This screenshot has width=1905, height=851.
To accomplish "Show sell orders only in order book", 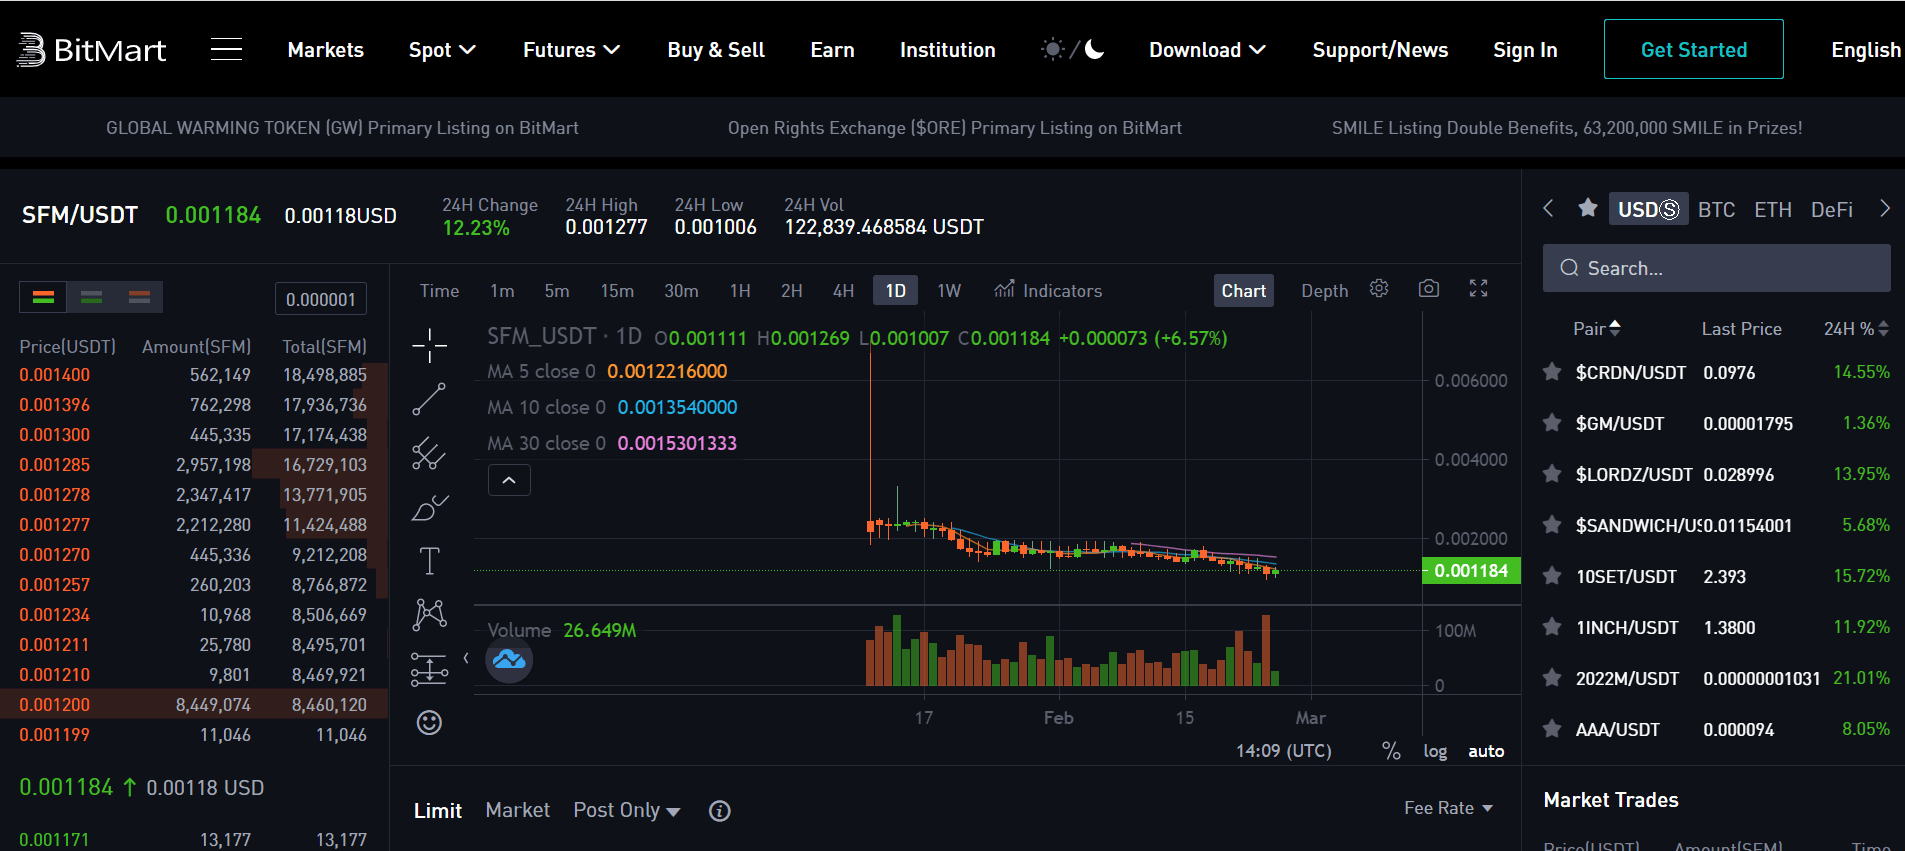I will click(139, 297).
